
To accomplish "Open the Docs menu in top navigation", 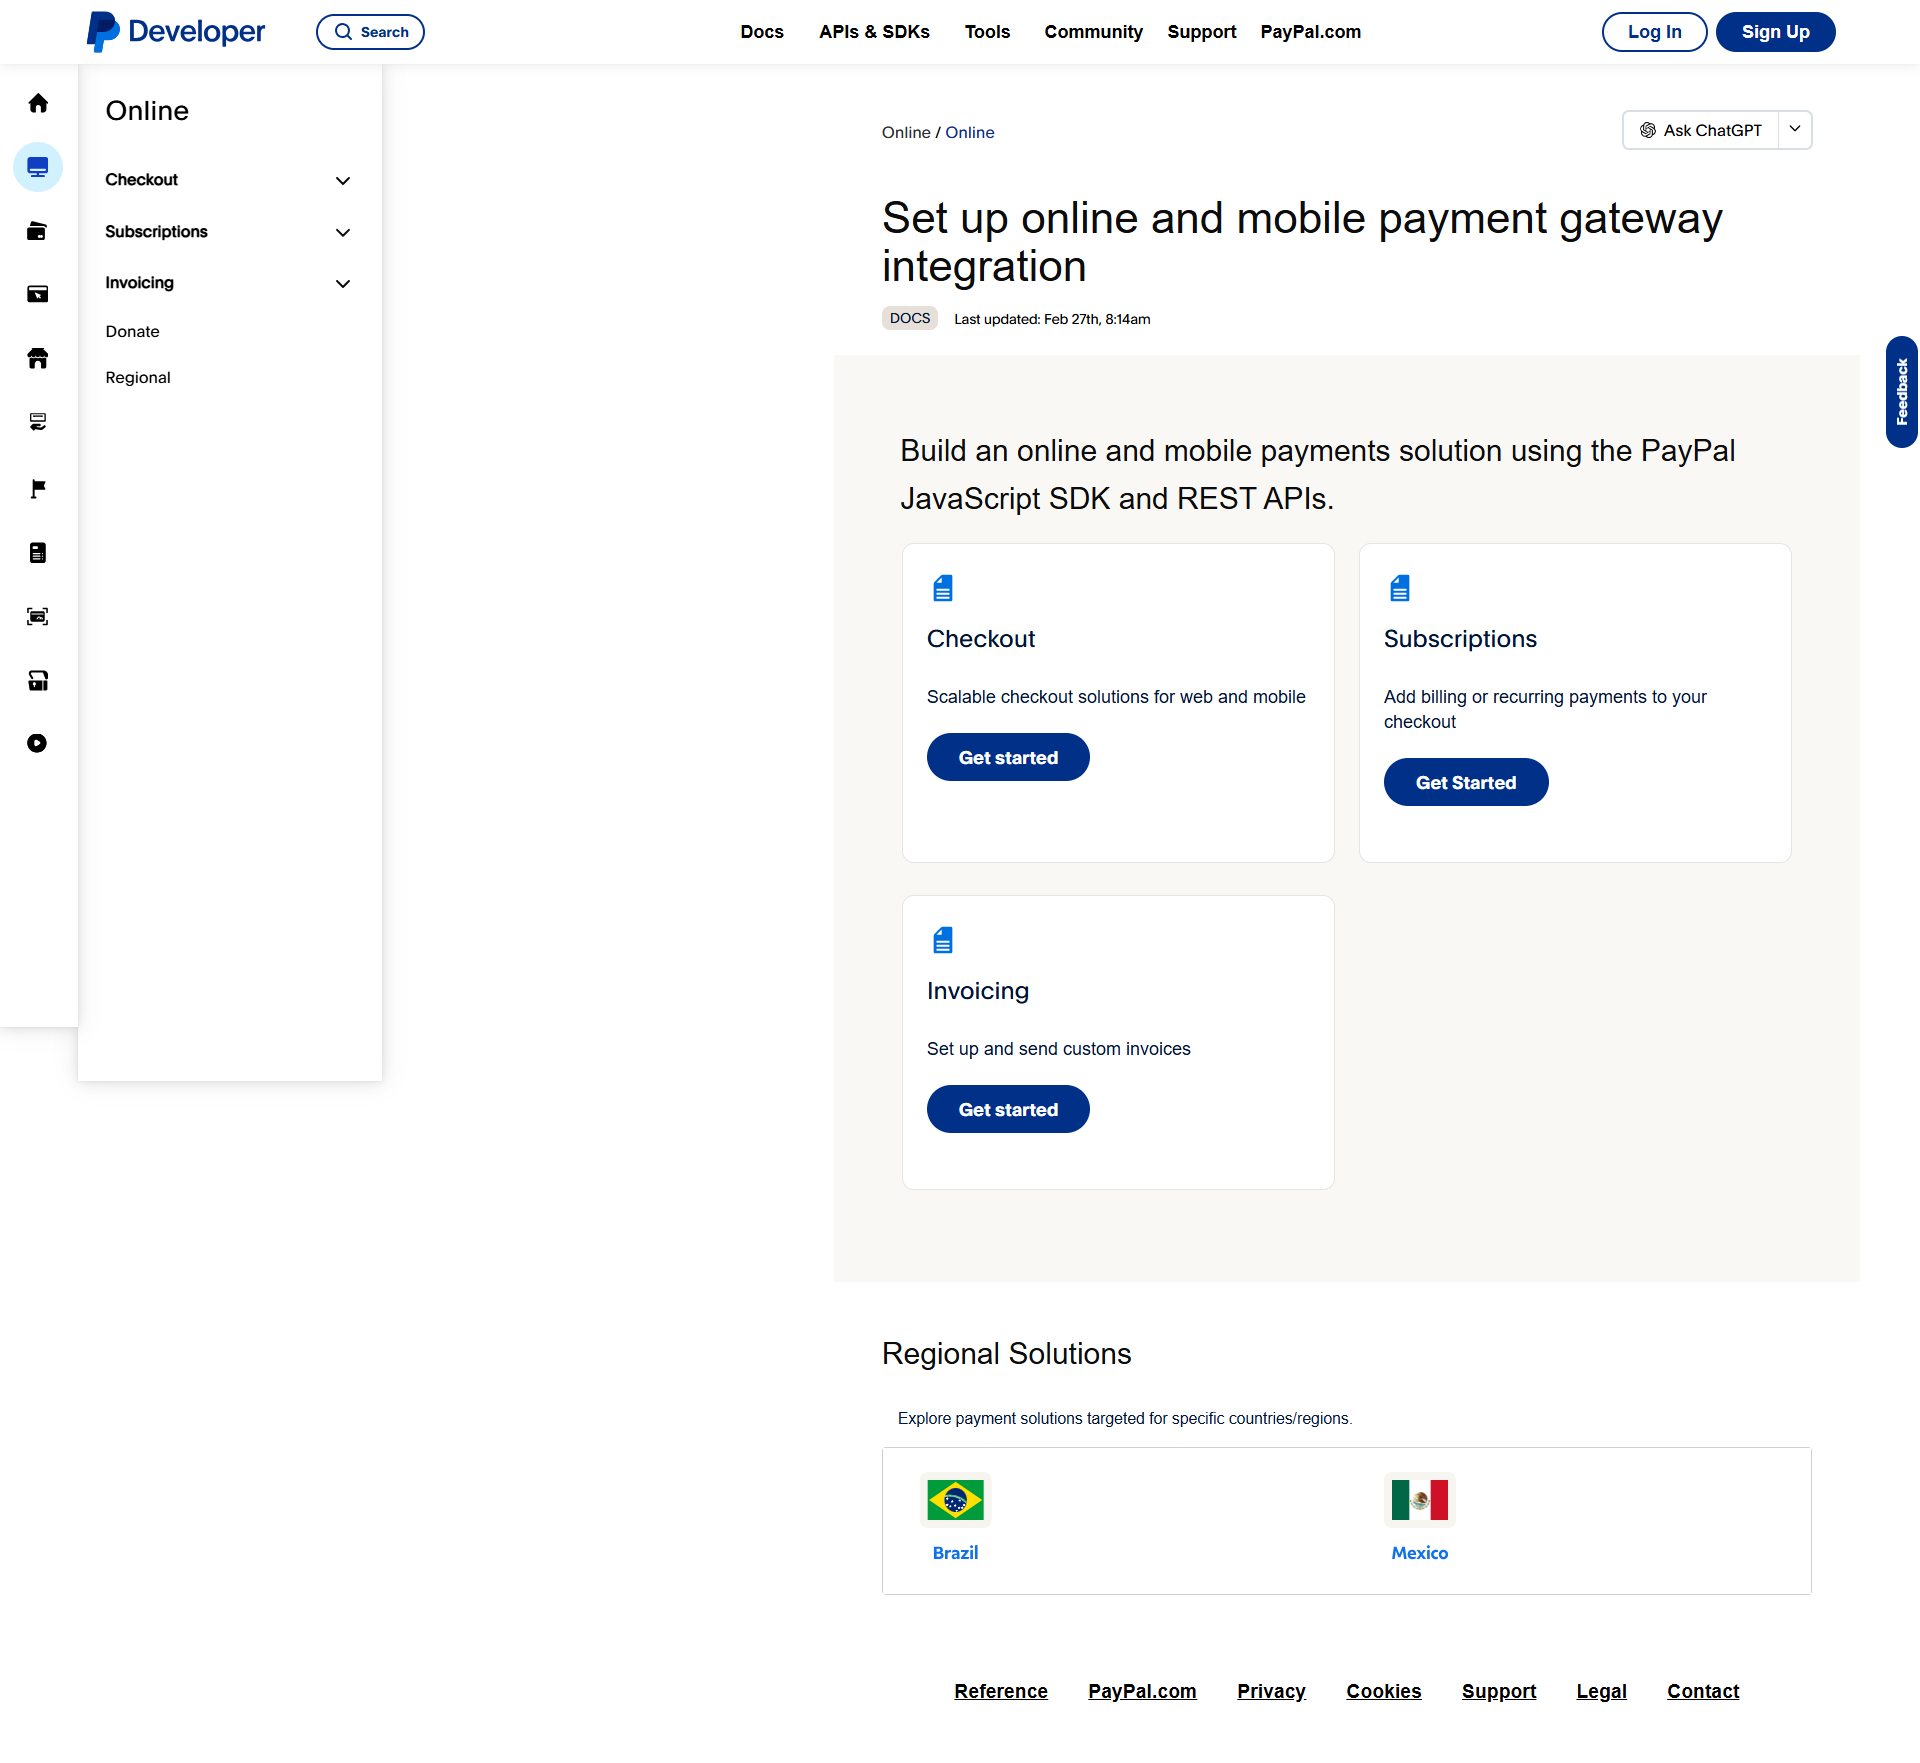I will tap(762, 32).
